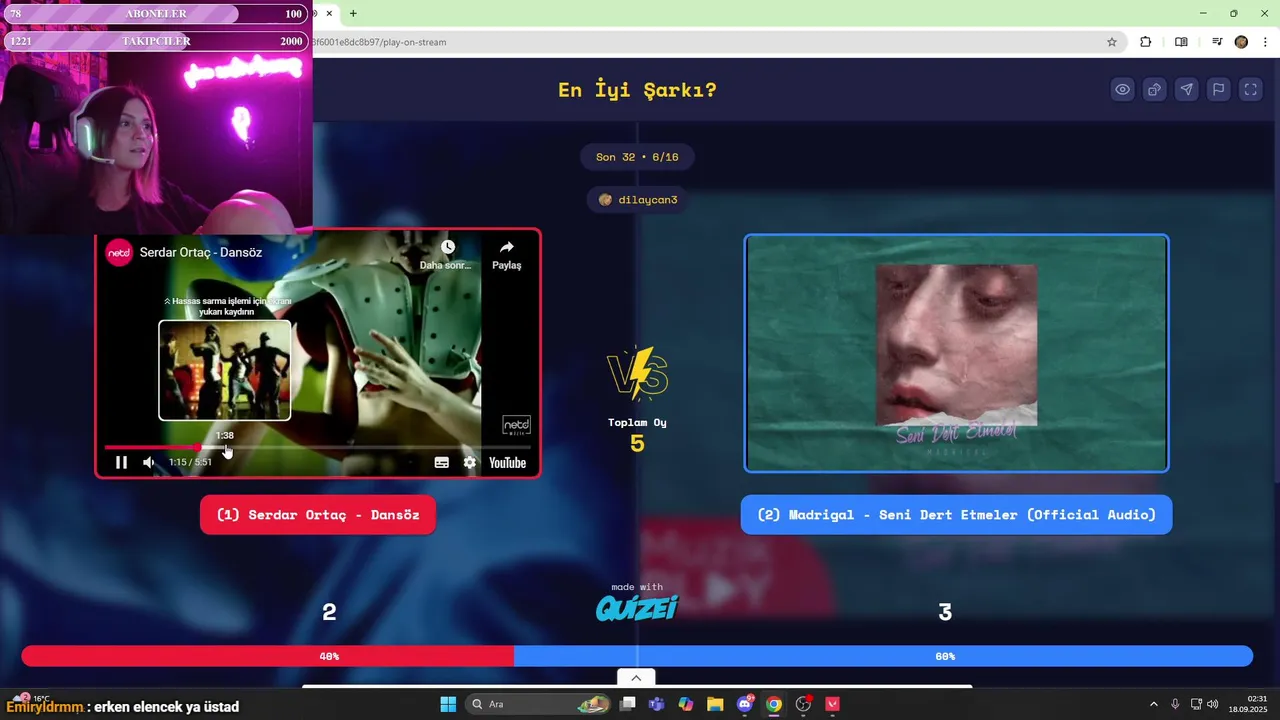Bookmark the page with the star icon
Screen dimensions: 1280x720
coord(1112,42)
